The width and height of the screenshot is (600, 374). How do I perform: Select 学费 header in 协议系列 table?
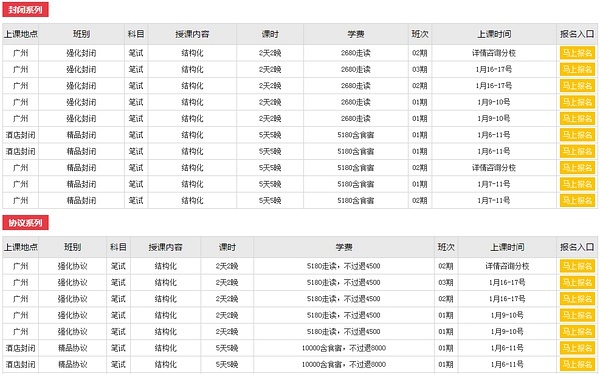tap(344, 247)
